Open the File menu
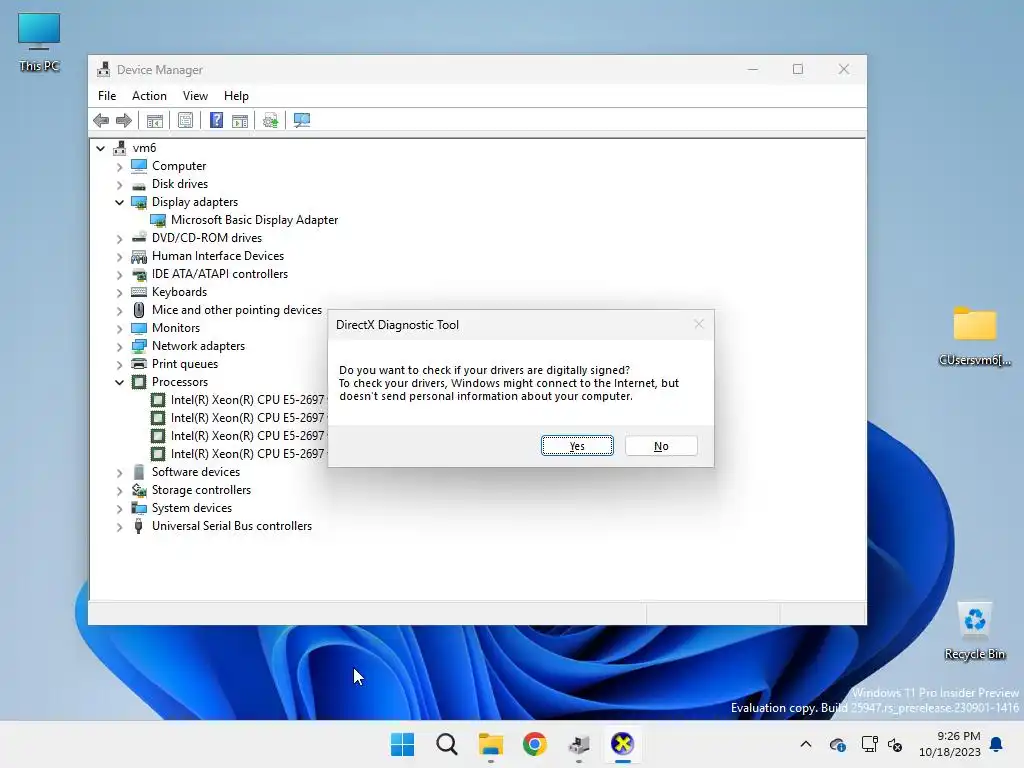The height and width of the screenshot is (768, 1024). [107, 96]
